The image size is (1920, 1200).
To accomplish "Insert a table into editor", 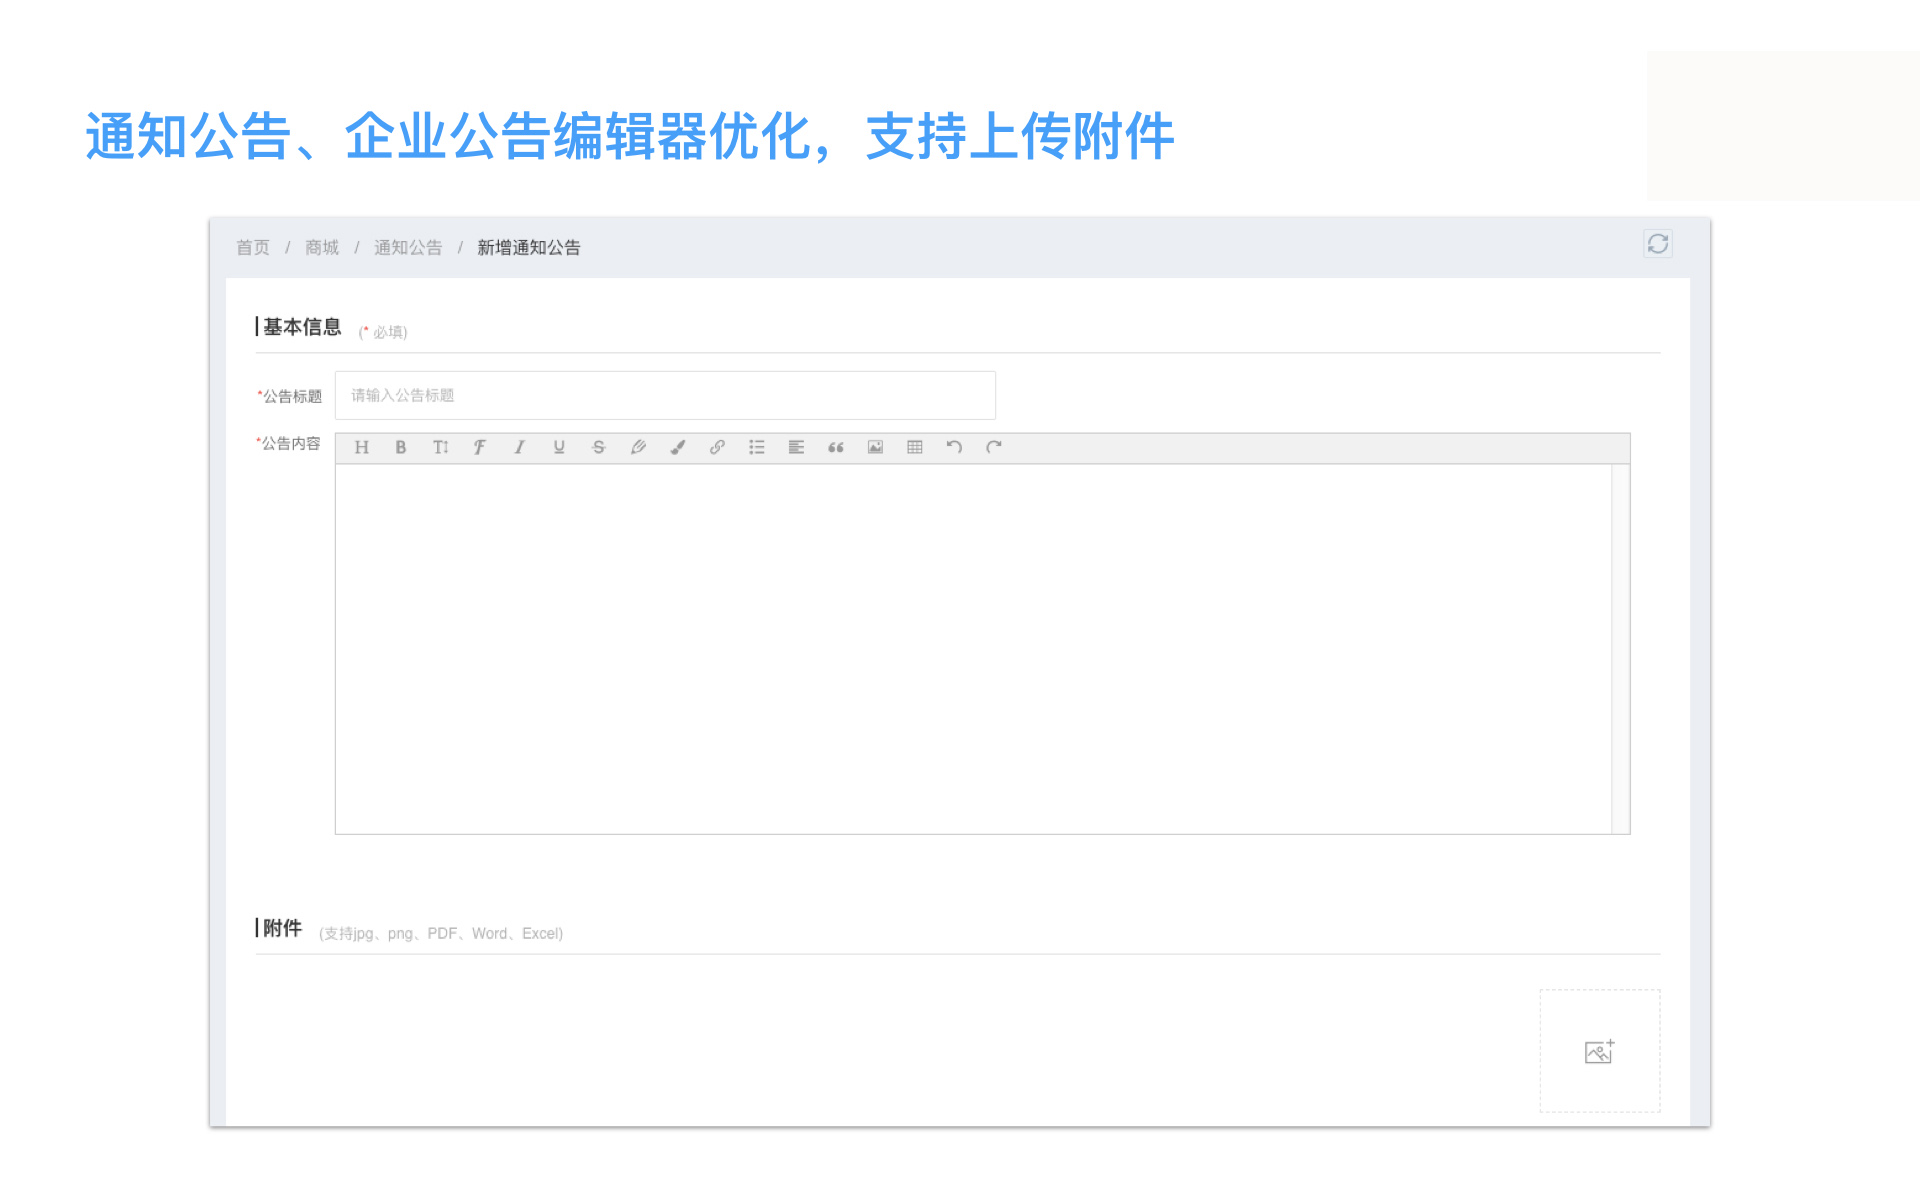I will pos(915,447).
